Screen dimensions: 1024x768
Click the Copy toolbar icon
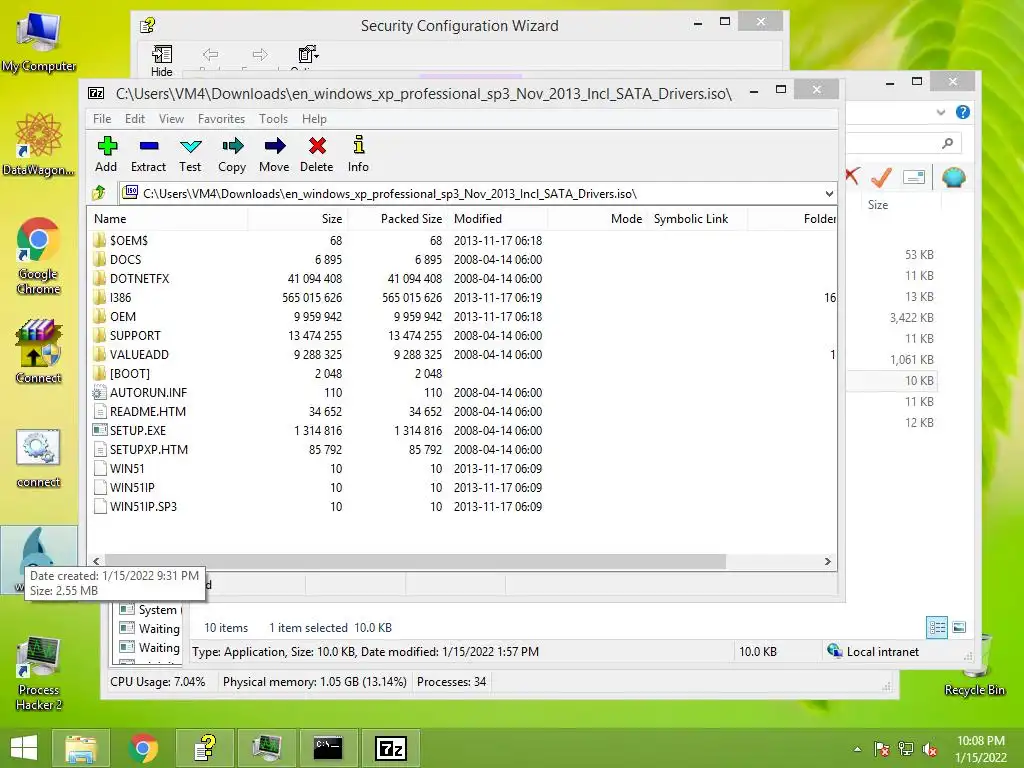232,154
